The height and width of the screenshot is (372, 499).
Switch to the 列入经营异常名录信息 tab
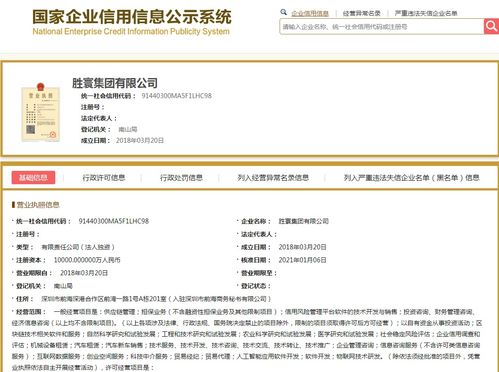click(x=273, y=178)
